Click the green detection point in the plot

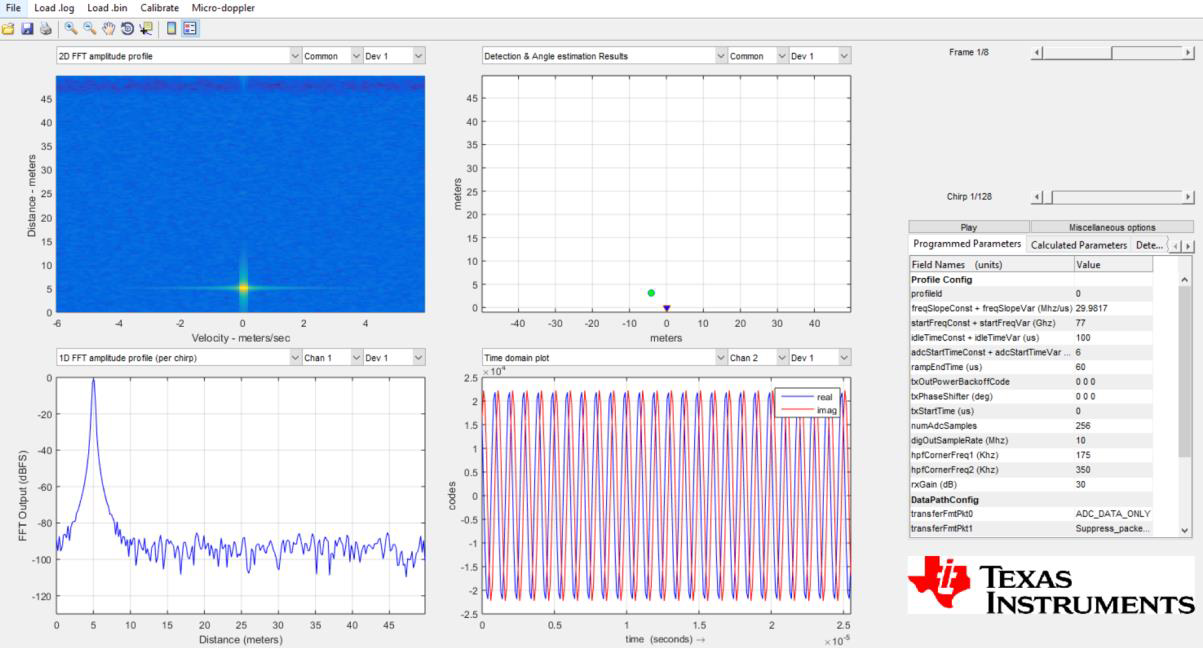coord(651,293)
